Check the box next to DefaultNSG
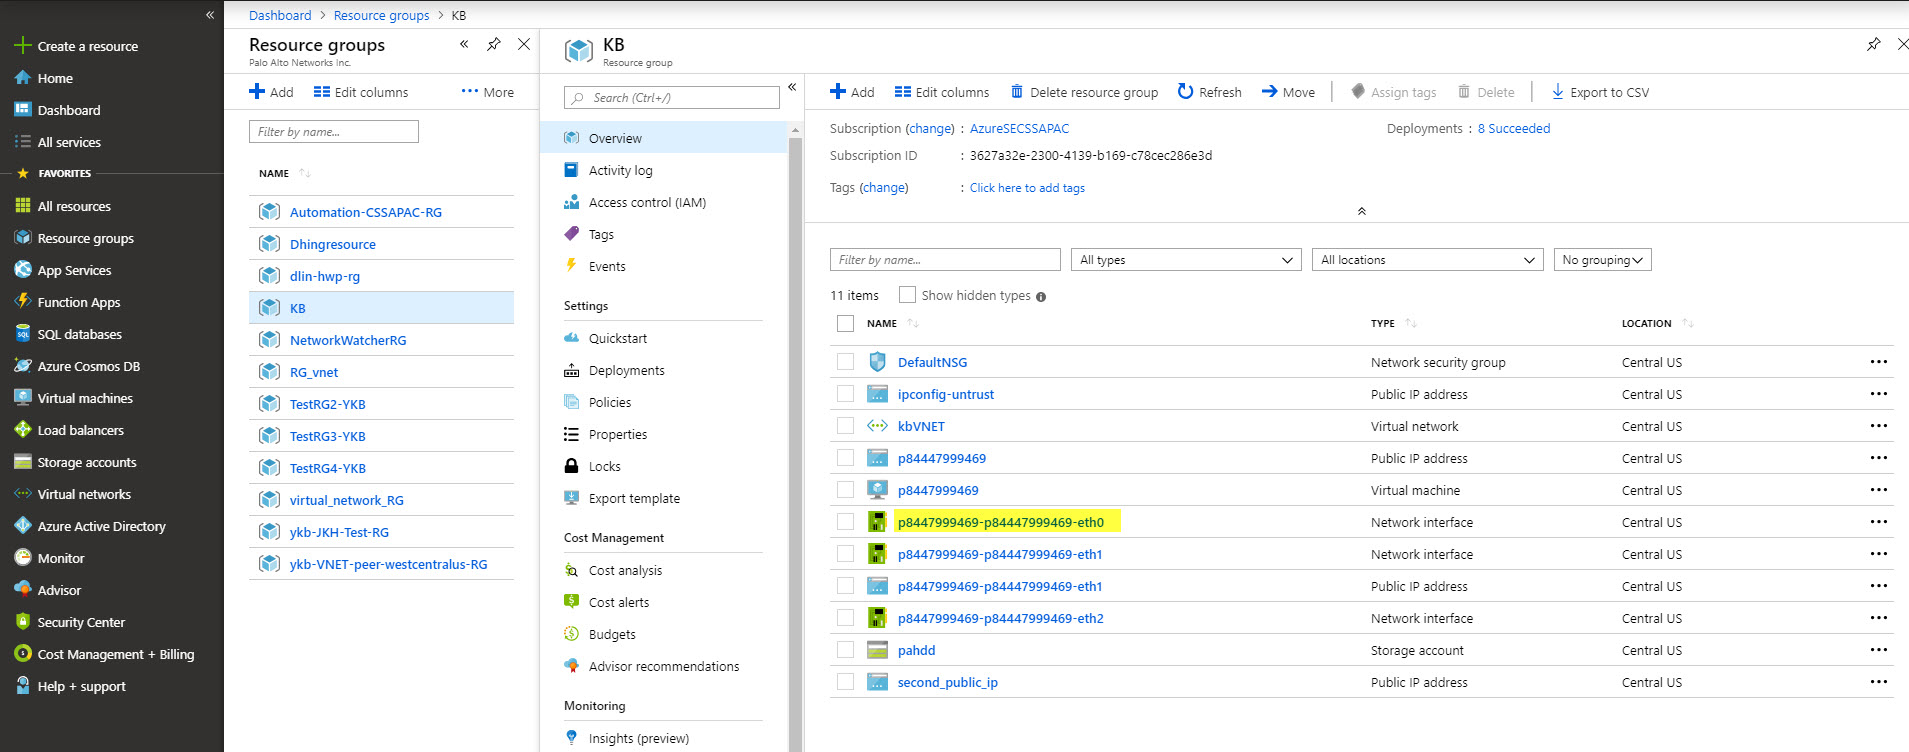1909x752 pixels. [846, 362]
